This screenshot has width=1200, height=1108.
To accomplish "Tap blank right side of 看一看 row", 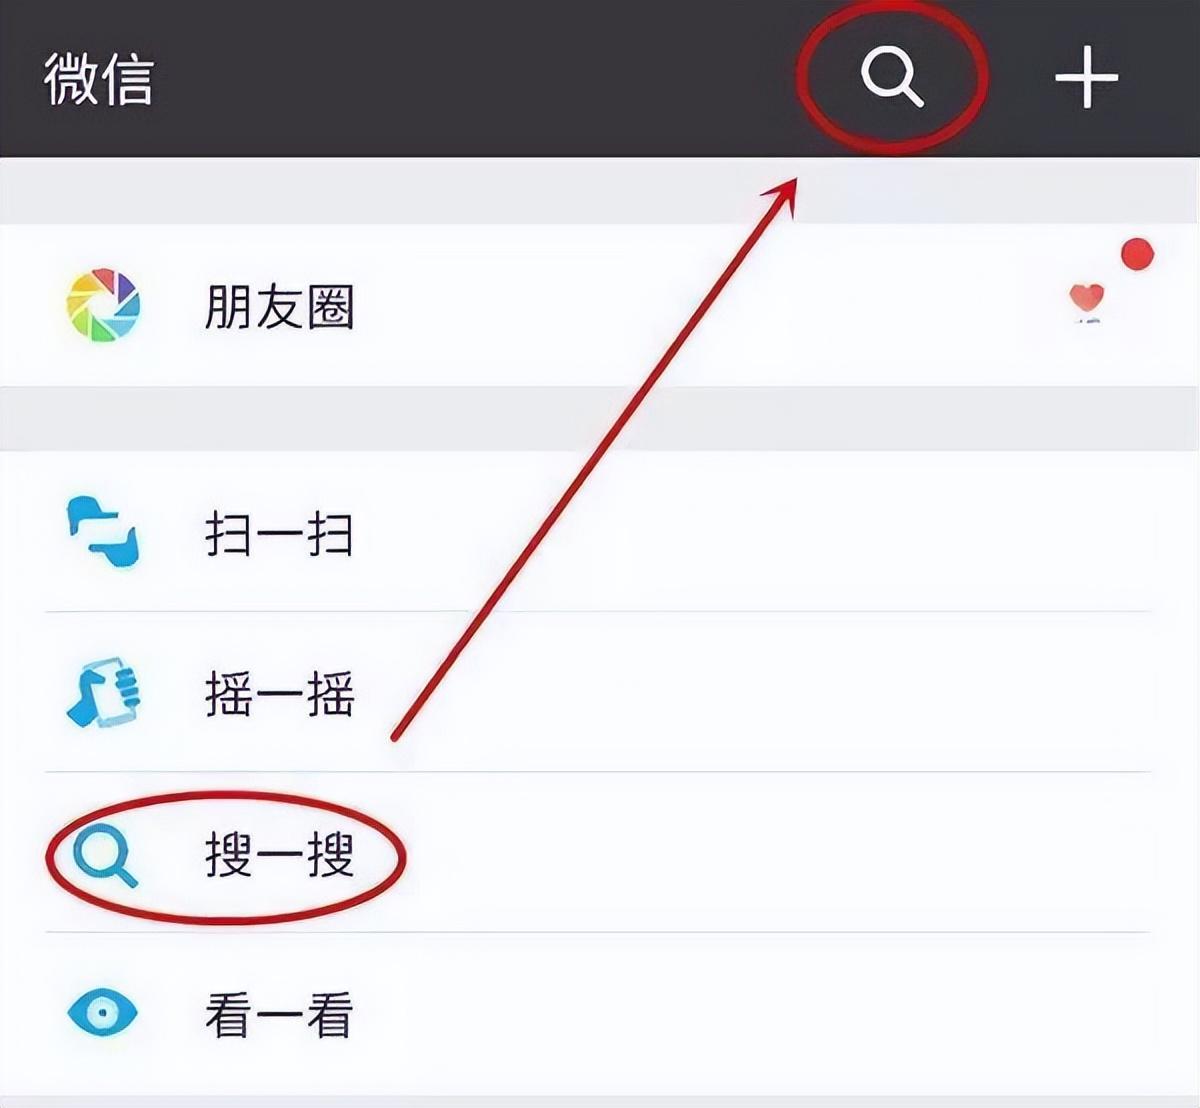I will pos(800,1014).
